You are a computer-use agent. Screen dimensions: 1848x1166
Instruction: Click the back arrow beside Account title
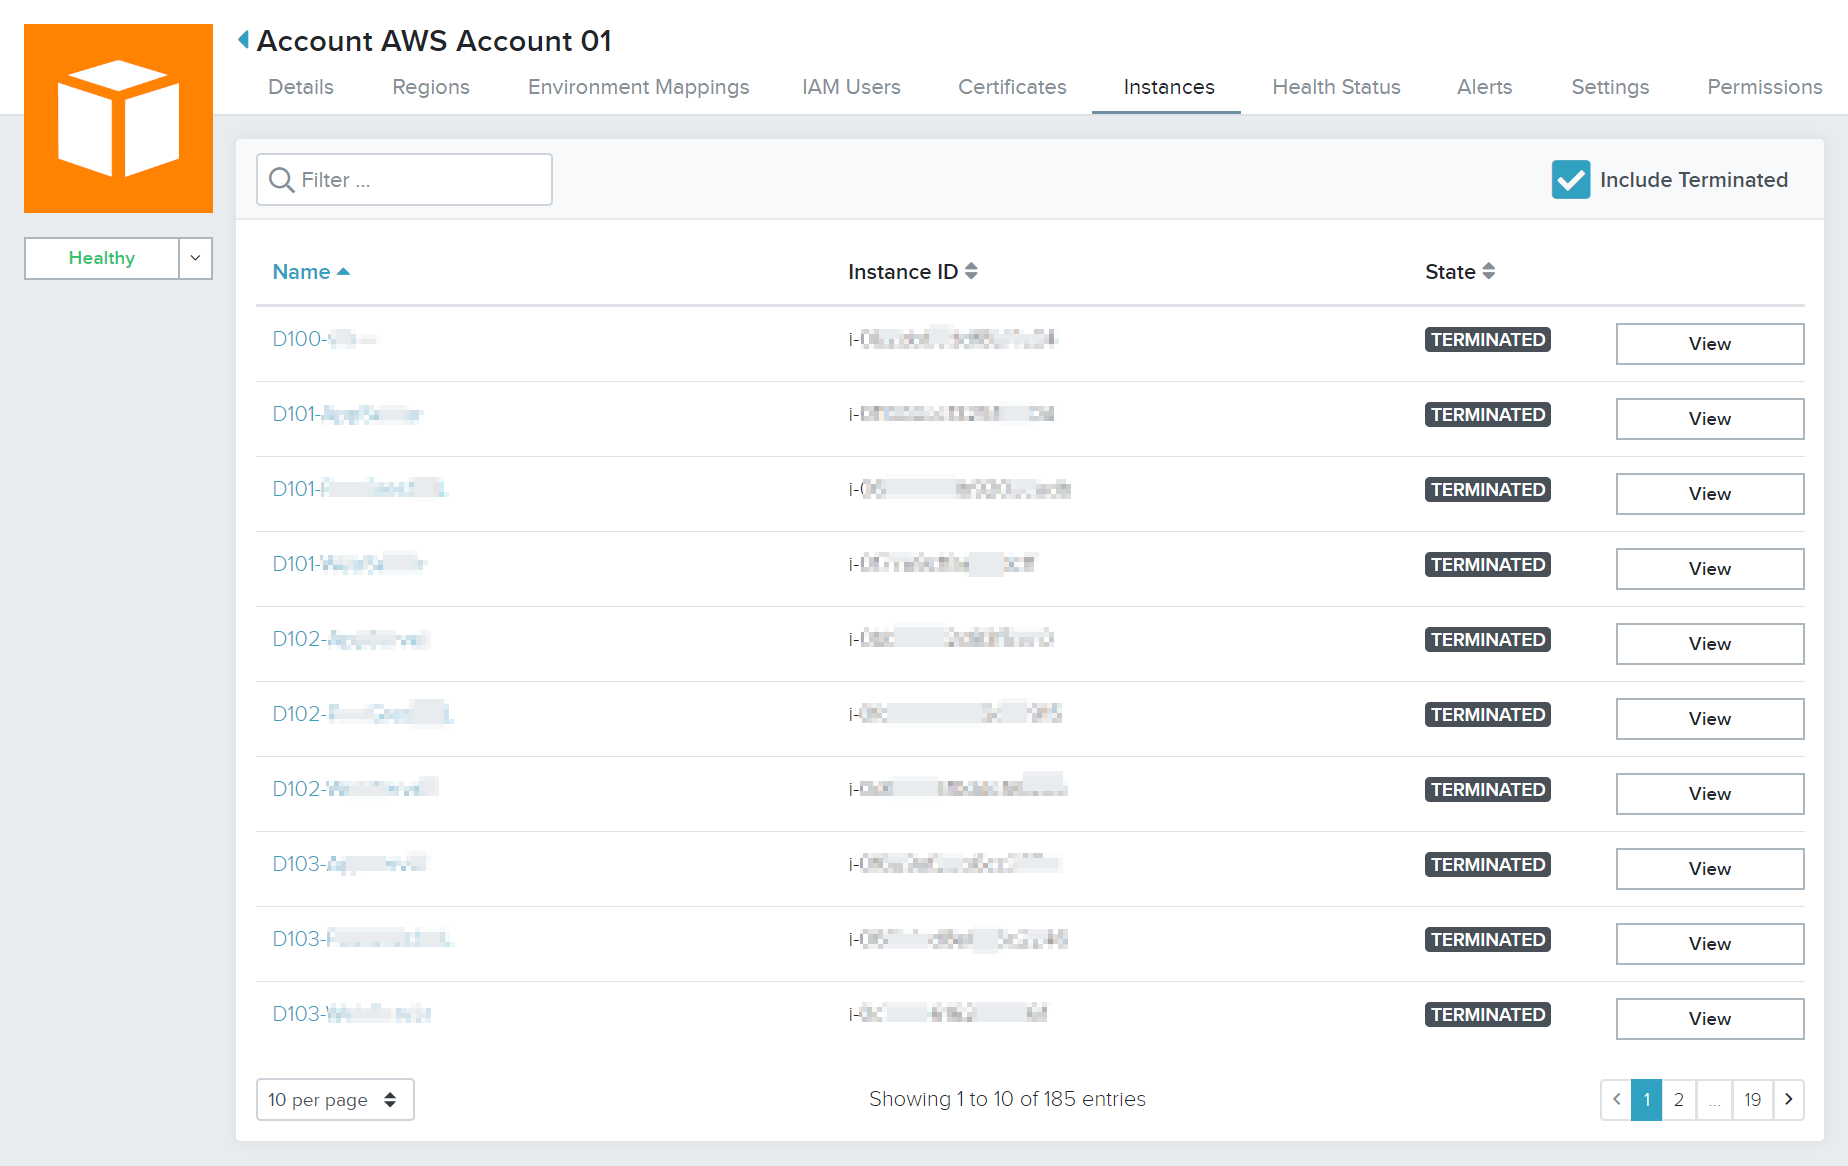[243, 40]
